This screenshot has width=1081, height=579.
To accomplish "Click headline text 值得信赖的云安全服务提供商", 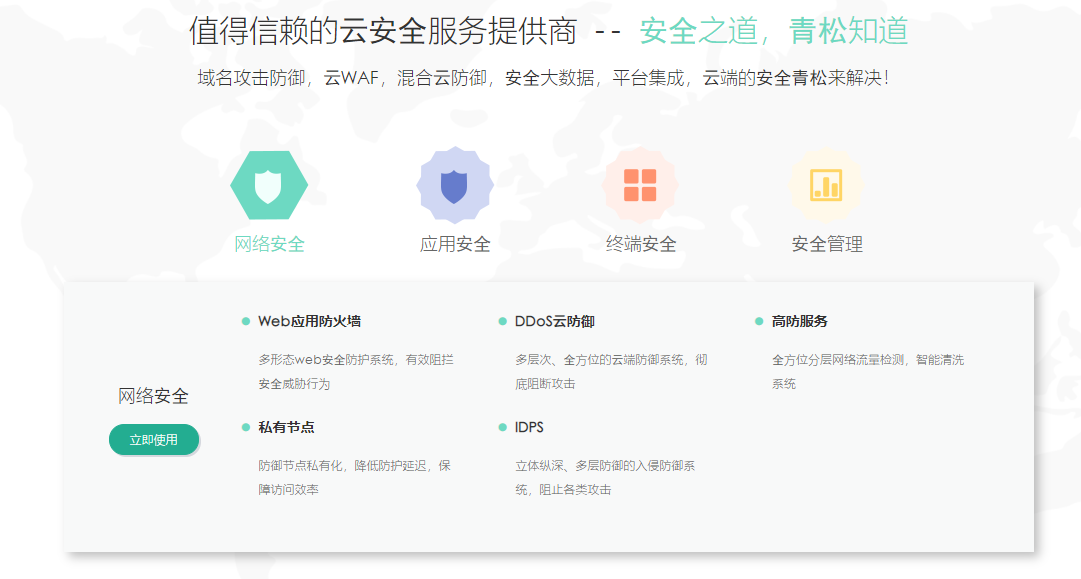I will 383,31.
